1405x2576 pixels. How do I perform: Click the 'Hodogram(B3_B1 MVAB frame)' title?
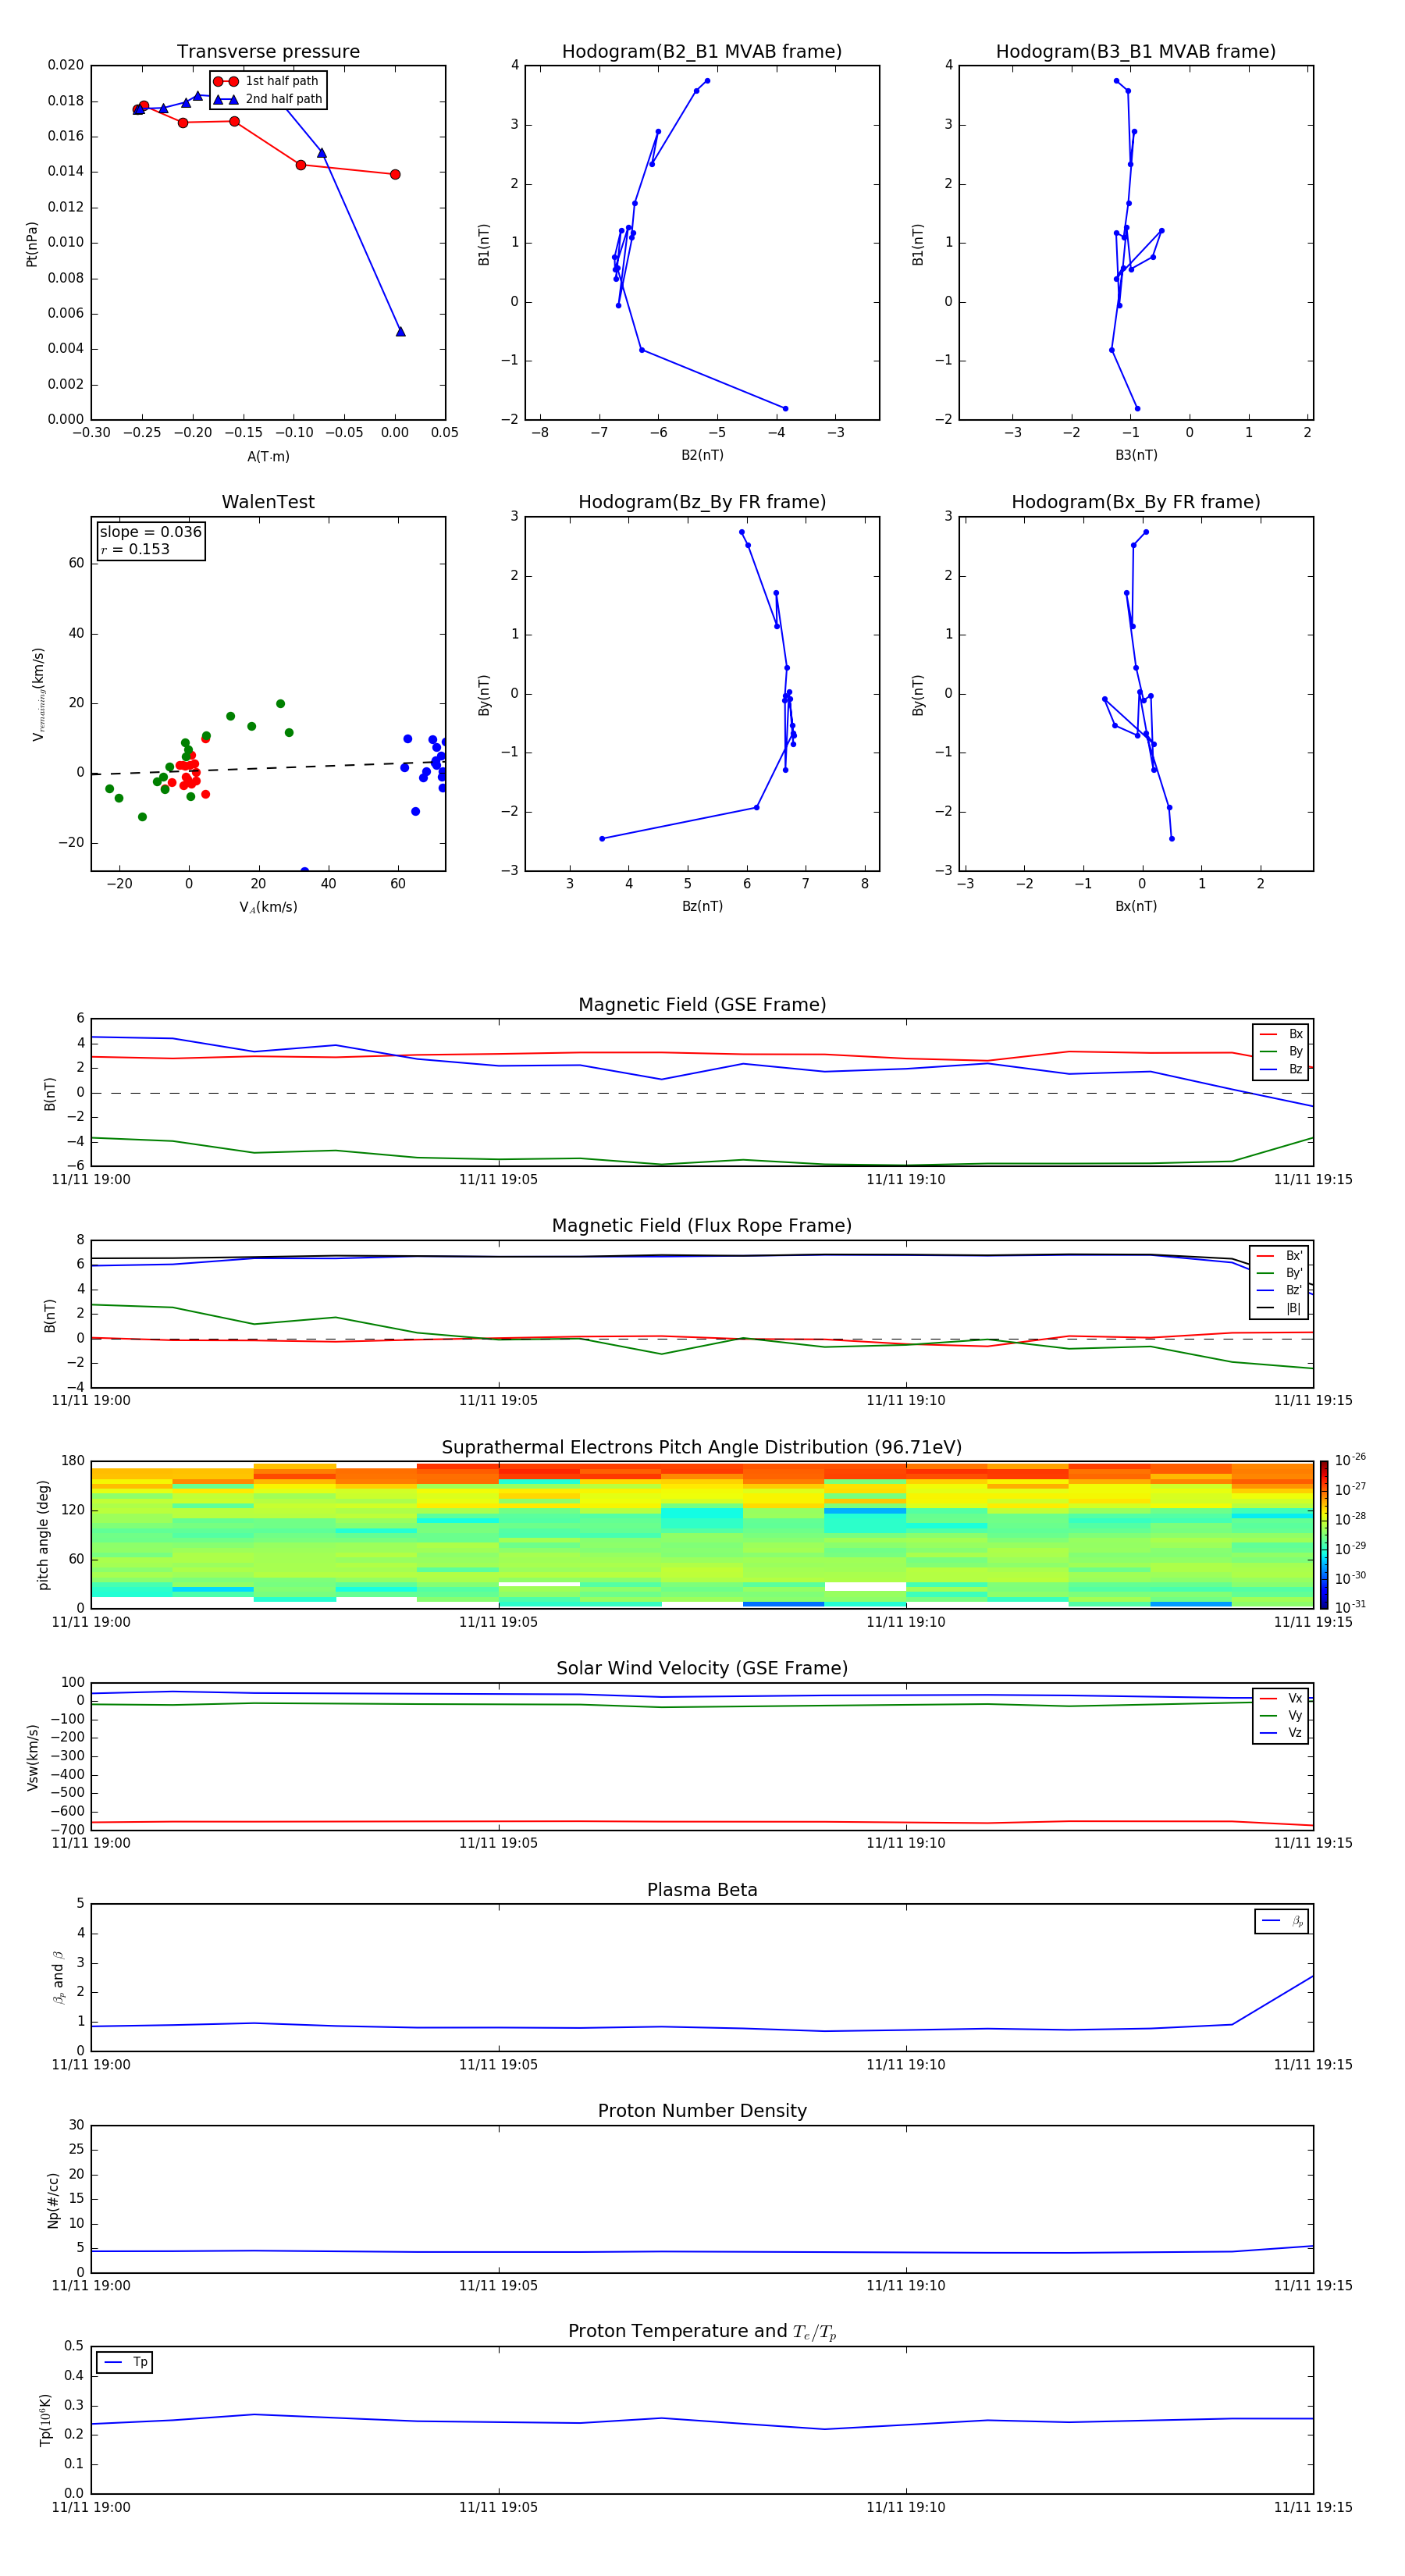(1136, 52)
